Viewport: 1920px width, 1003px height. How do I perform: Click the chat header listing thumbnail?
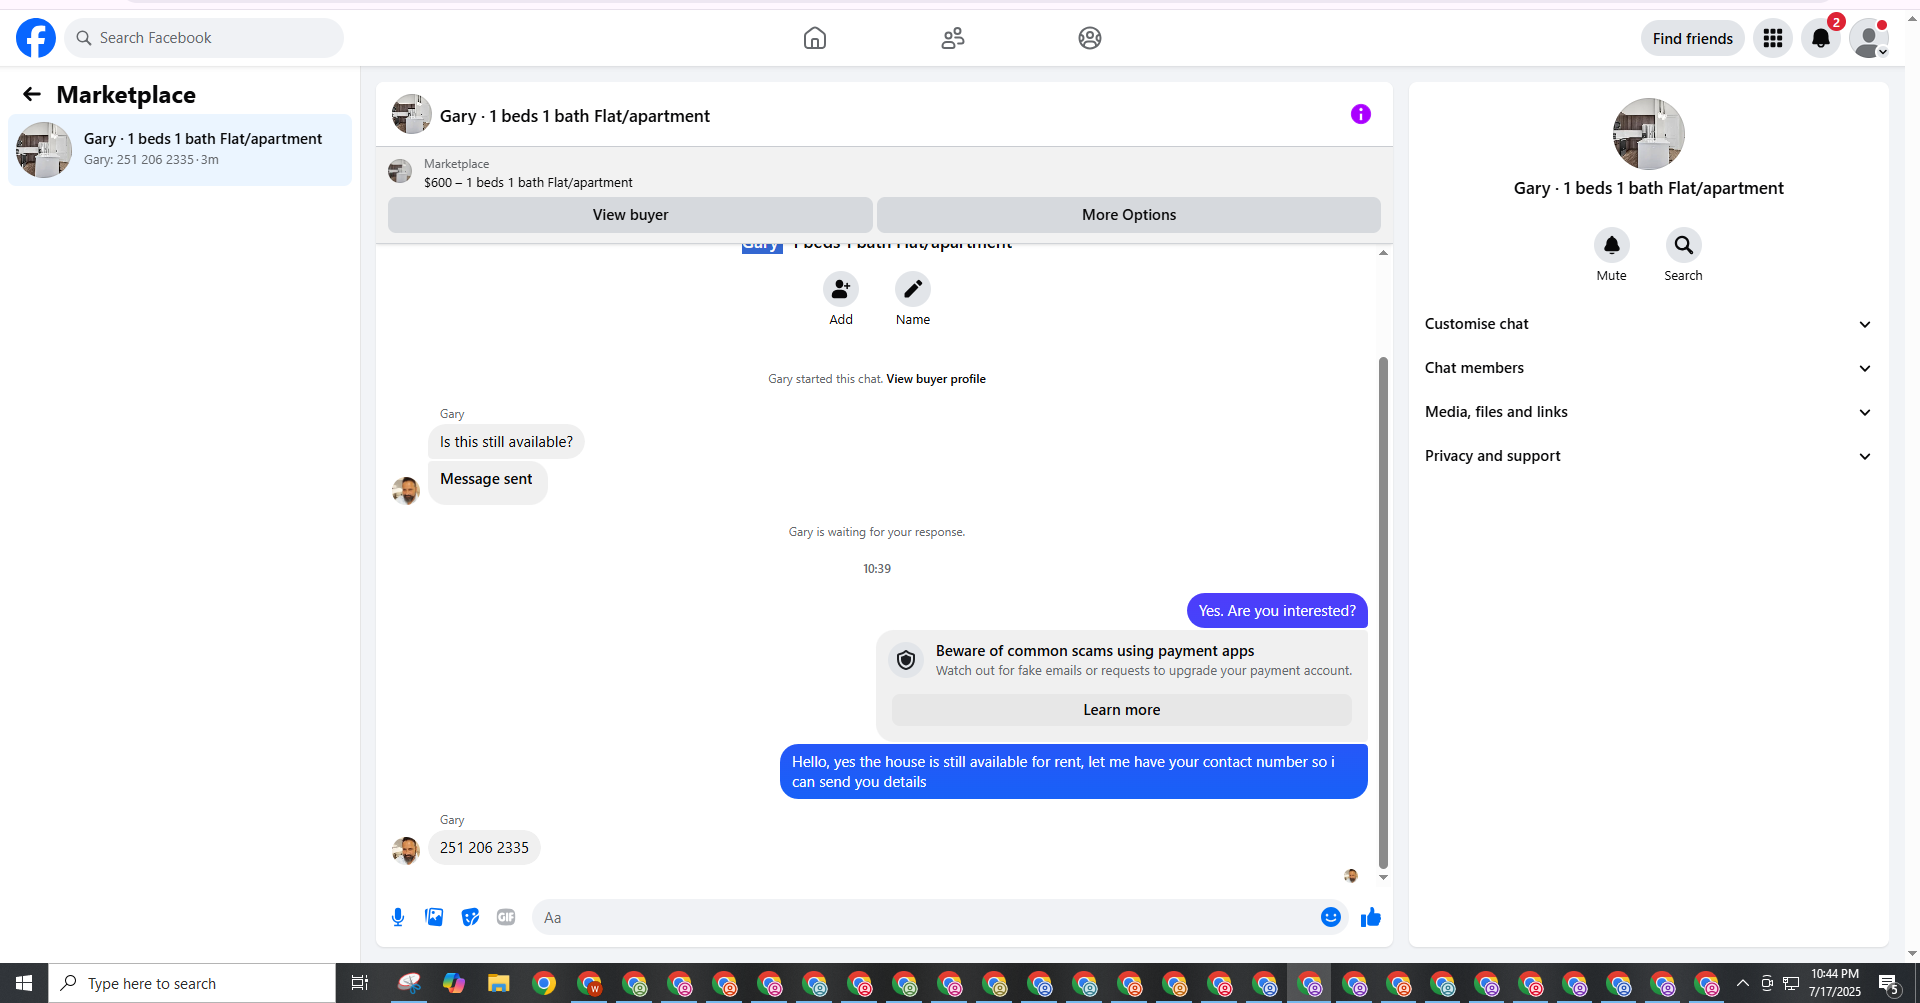(x=412, y=114)
